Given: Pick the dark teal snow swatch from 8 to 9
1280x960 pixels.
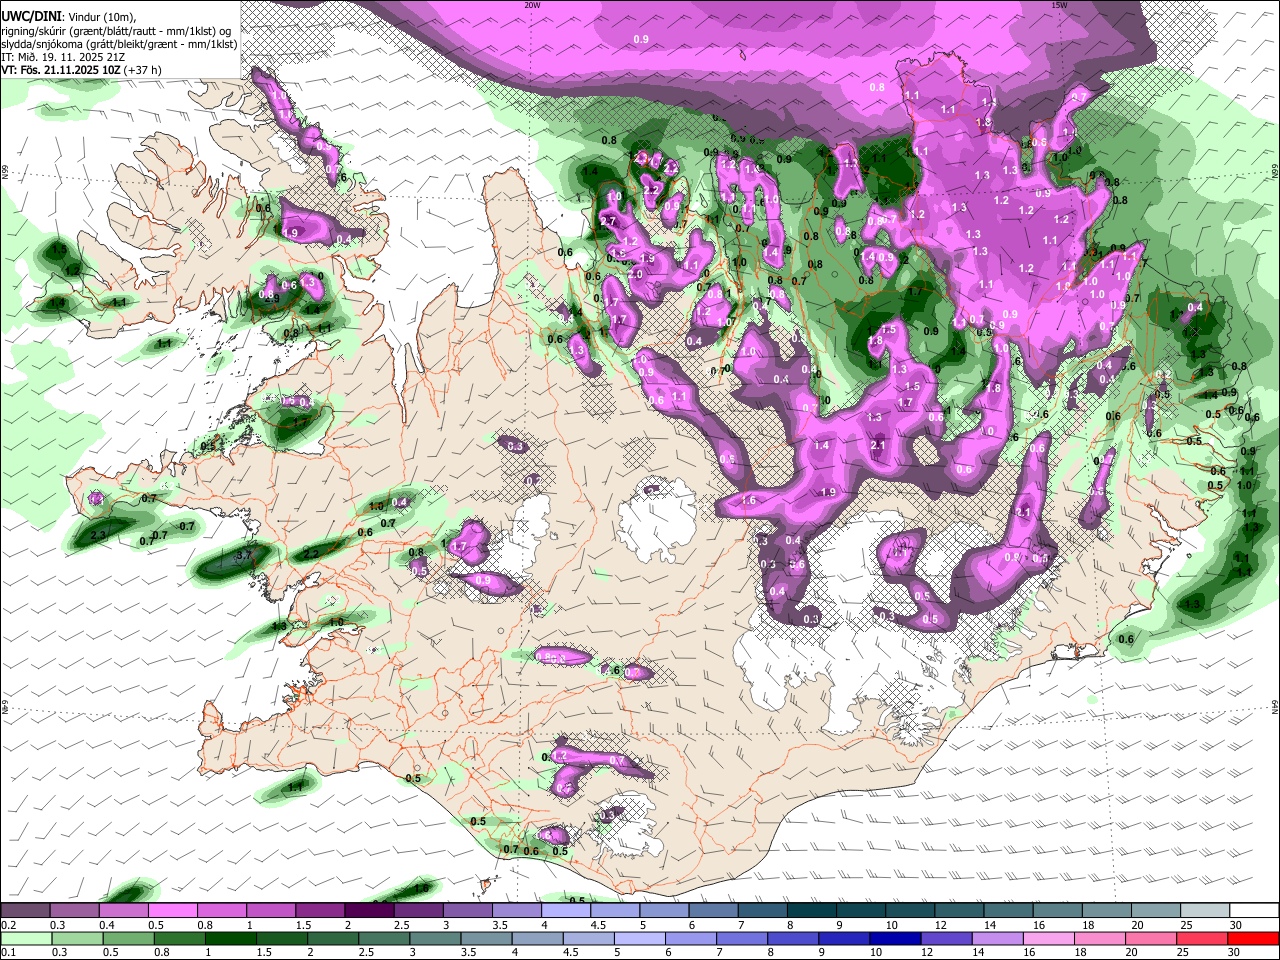Looking at the screenshot, I should [x=810, y=910].
